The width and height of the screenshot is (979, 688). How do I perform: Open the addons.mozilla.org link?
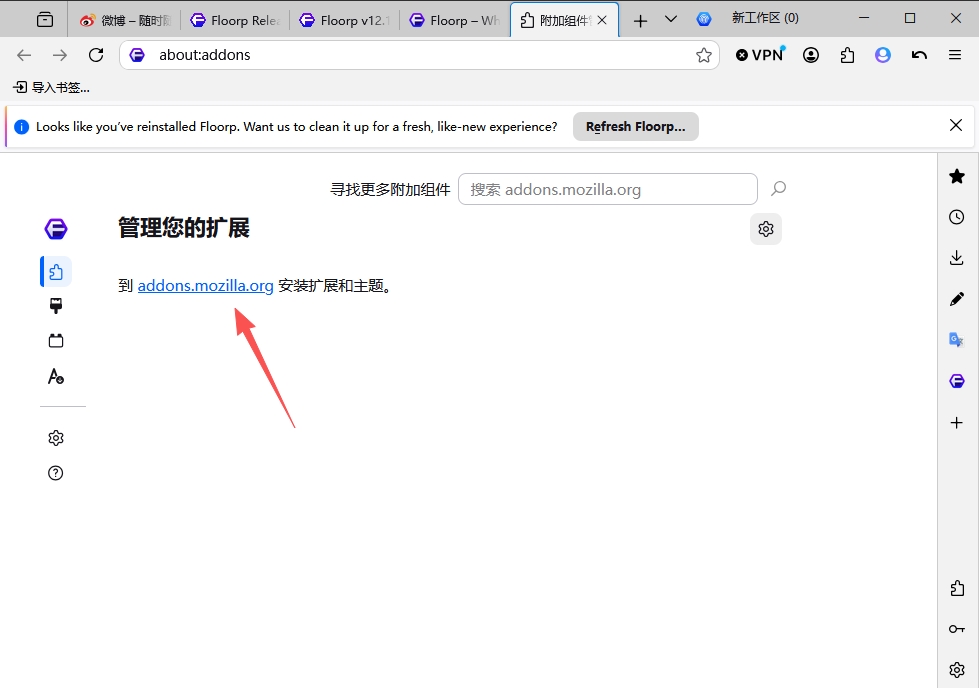205,285
